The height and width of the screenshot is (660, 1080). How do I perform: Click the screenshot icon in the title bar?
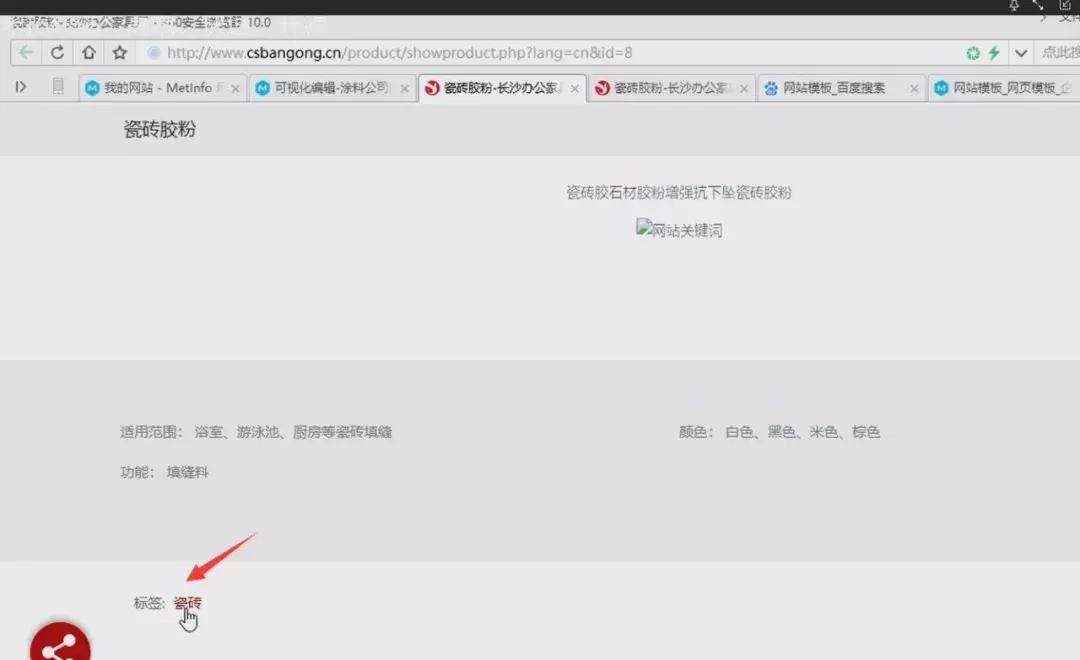[x=1065, y=6]
